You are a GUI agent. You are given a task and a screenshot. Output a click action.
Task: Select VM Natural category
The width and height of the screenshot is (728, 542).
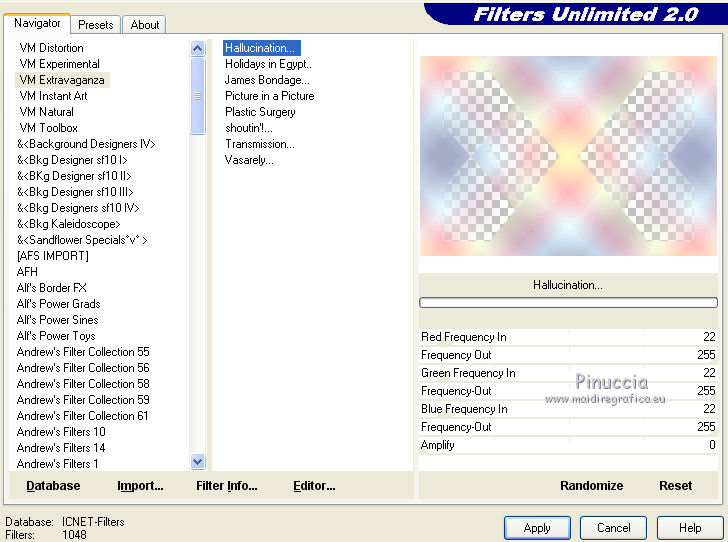pyautogui.click(x=46, y=112)
